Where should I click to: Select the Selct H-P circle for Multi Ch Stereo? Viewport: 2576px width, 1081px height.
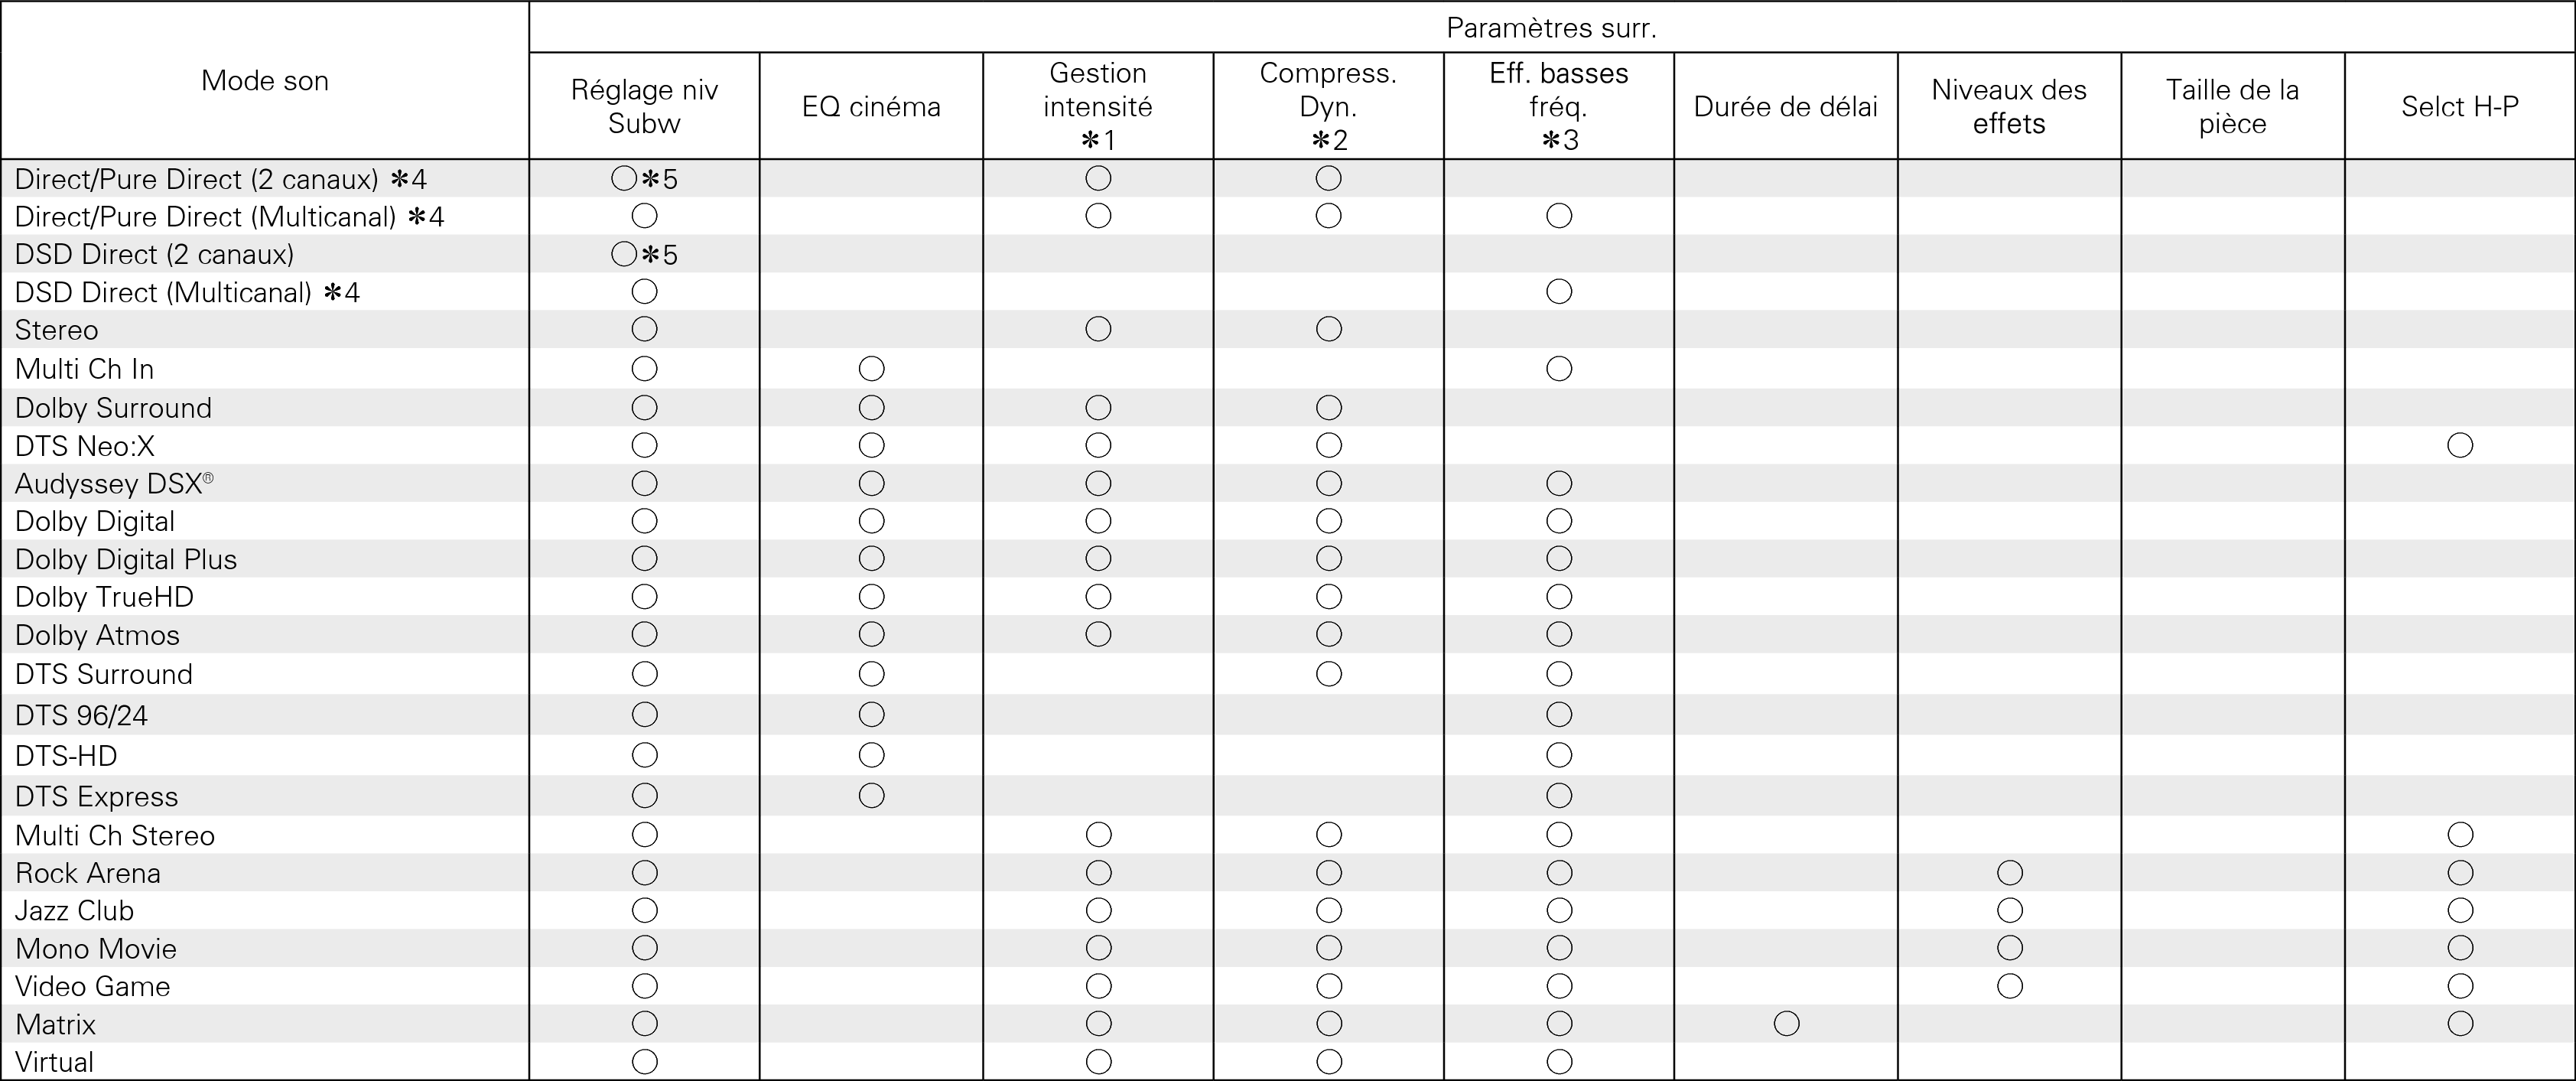point(2460,834)
